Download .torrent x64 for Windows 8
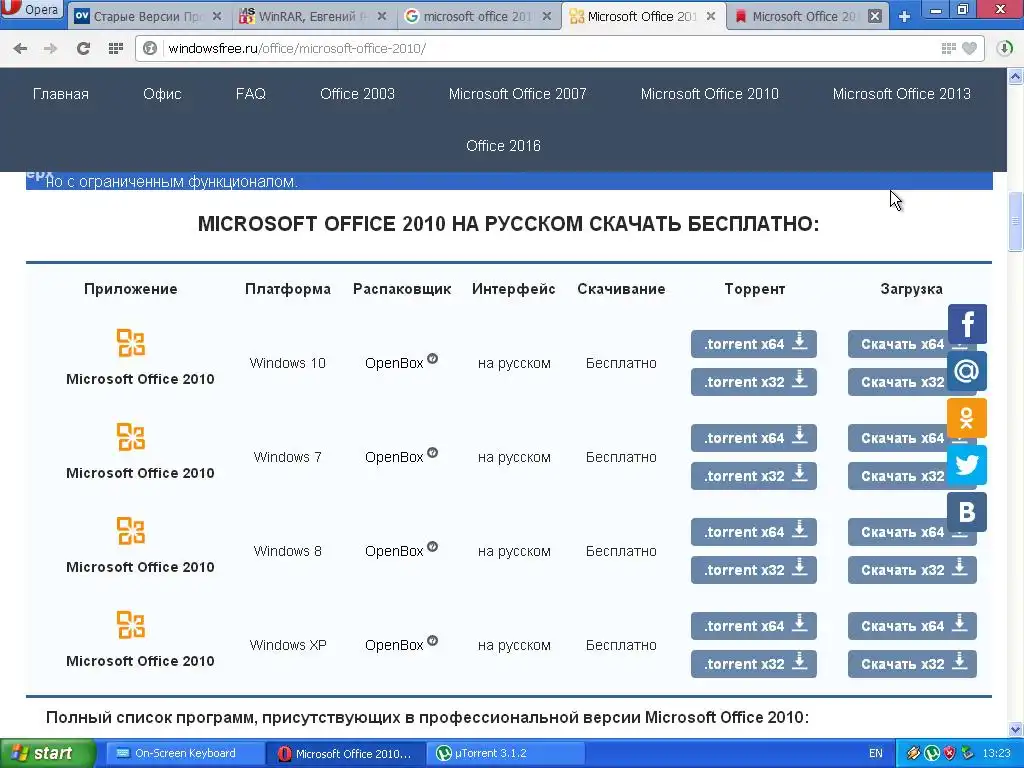This screenshot has width=1024, height=768. tap(754, 532)
